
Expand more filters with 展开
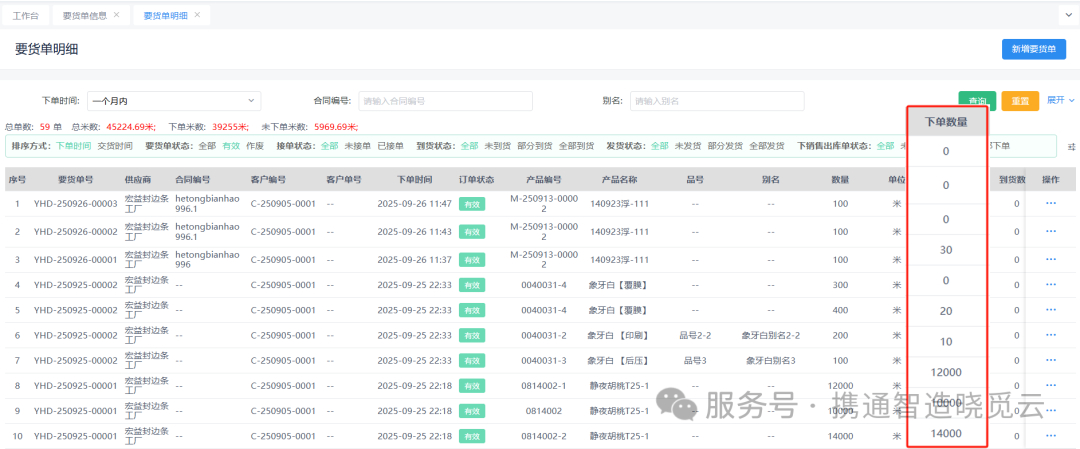(x=1061, y=101)
